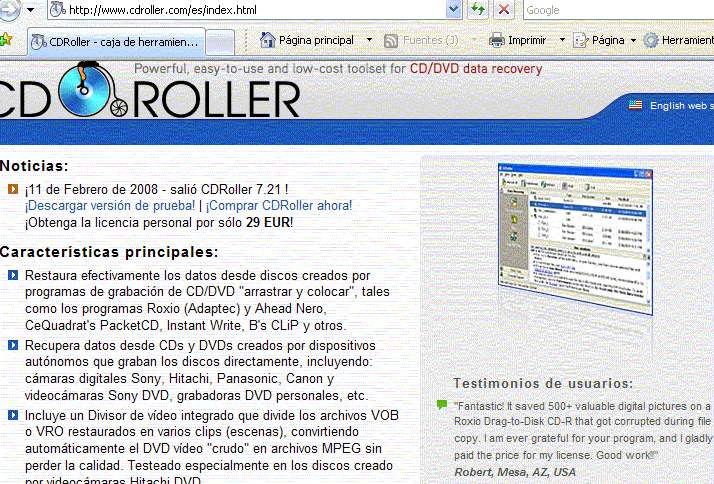This screenshot has width=714, height=484.
Task: Open the English web site link
Action: [x=682, y=106]
